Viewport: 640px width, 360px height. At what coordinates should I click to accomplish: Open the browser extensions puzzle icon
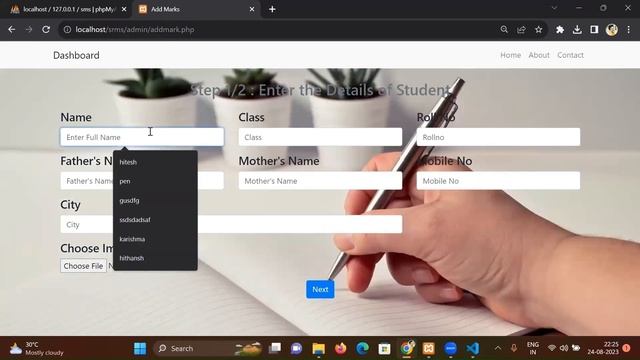tap(560, 29)
